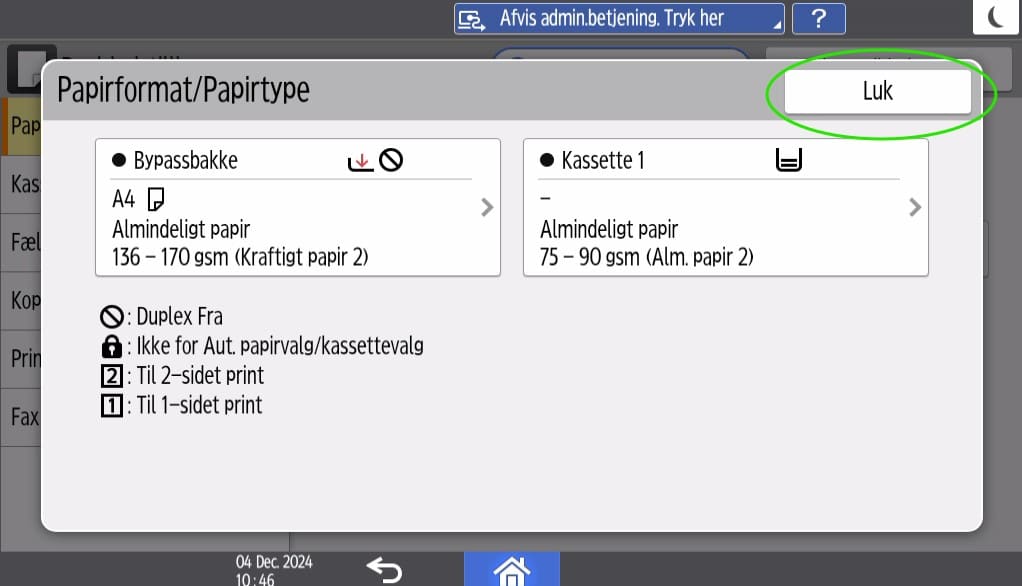Click the Kassette 1 tray icon

(x=789, y=160)
